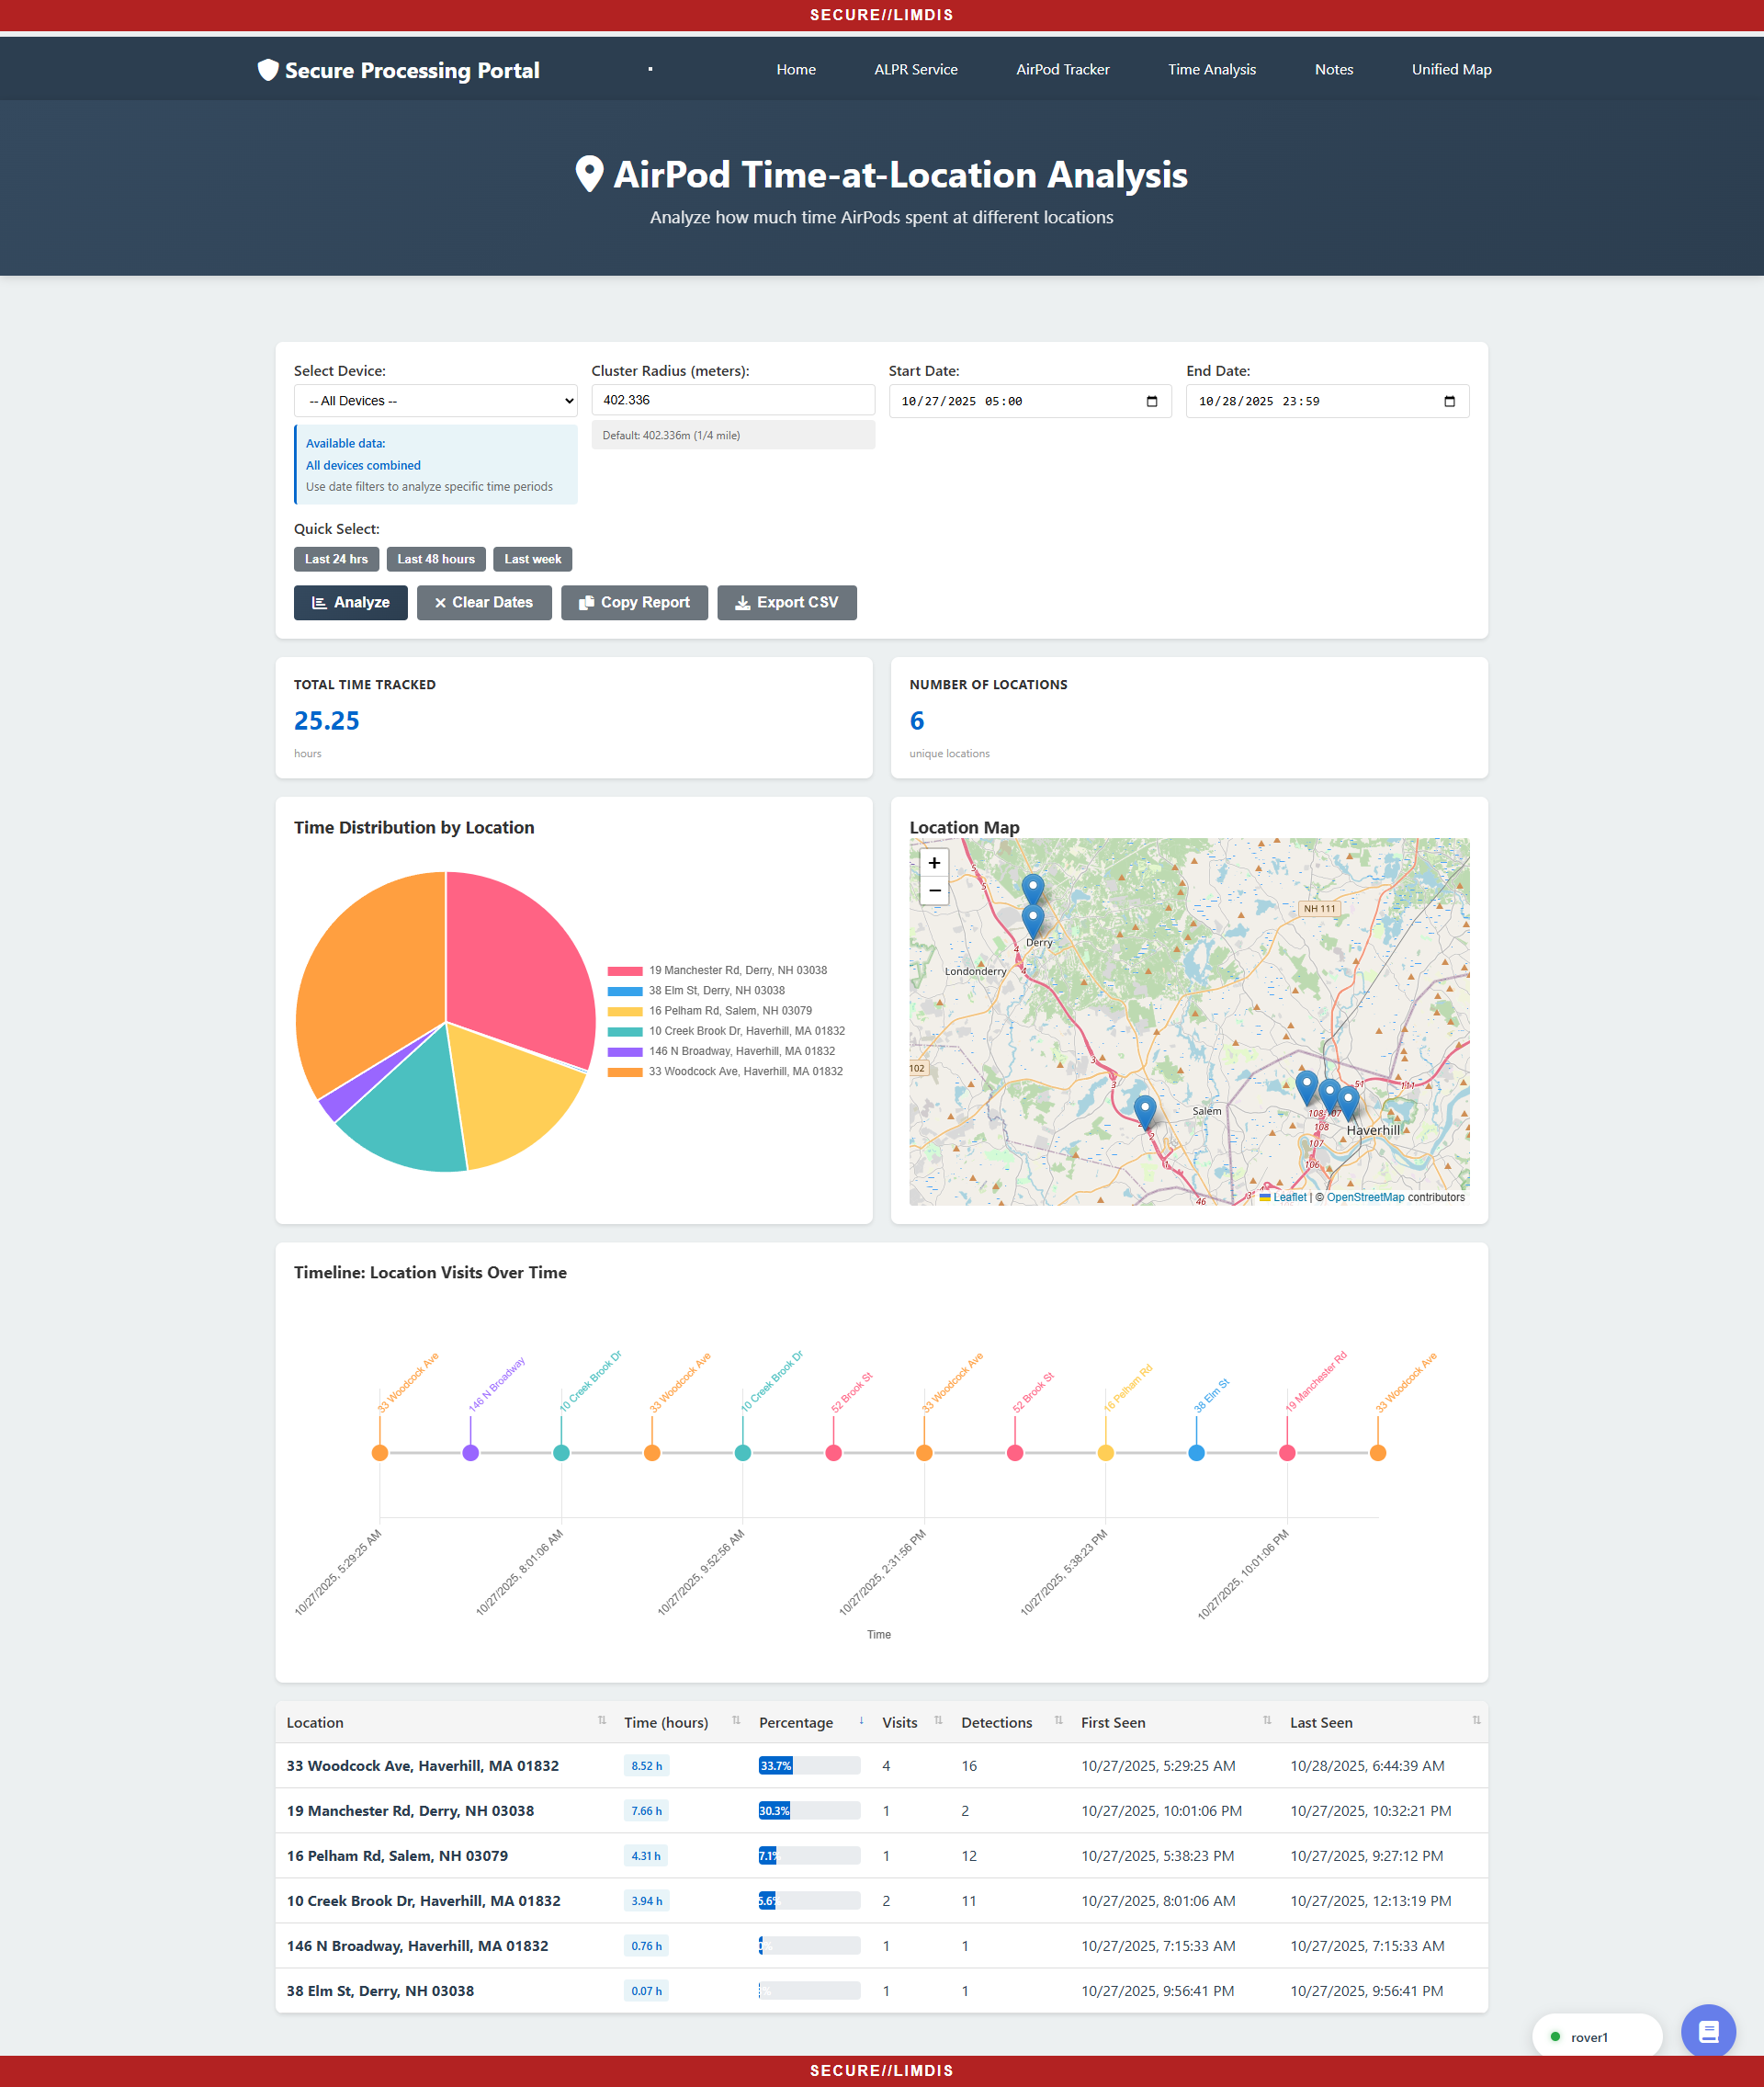Click the 38 Elm St timeline marker
The height and width of the screenshot is (2087, 1764).
pyautogui.click(x=1196, y=1453)
